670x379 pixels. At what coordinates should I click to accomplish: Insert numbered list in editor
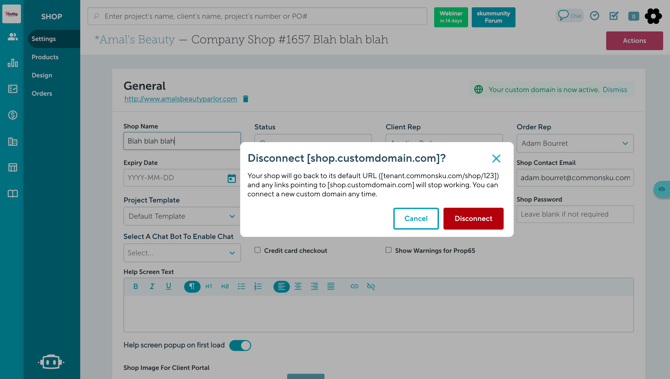click(x=258, y=286)
